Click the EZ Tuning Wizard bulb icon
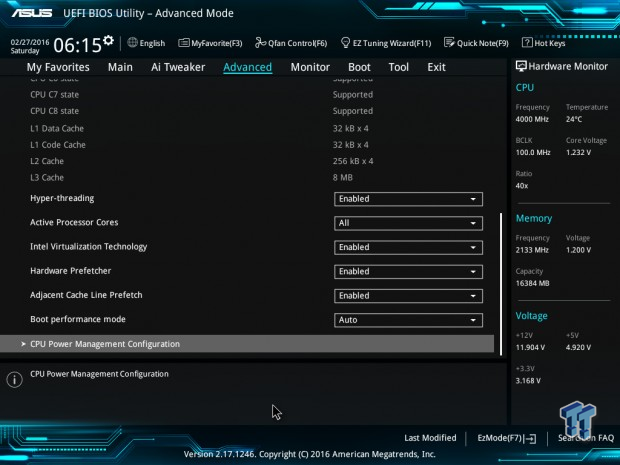This screenshot has height=465, width=620. [345, 42]
